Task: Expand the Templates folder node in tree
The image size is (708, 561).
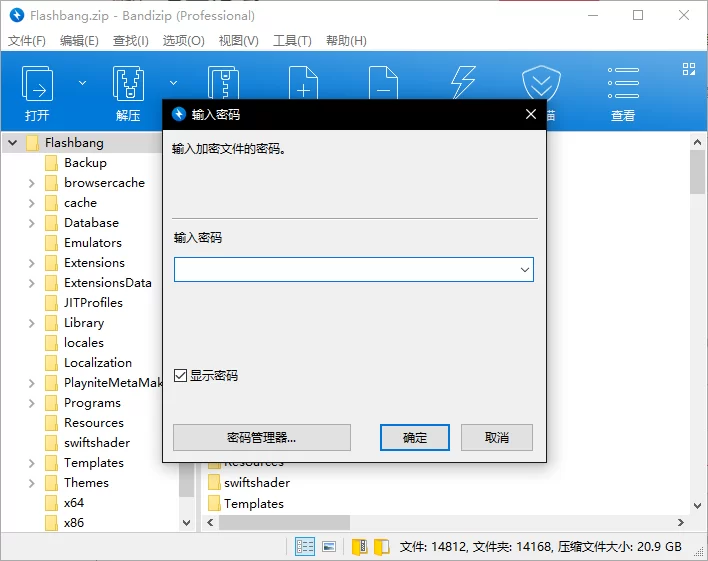Action: [x=31, y=463]
